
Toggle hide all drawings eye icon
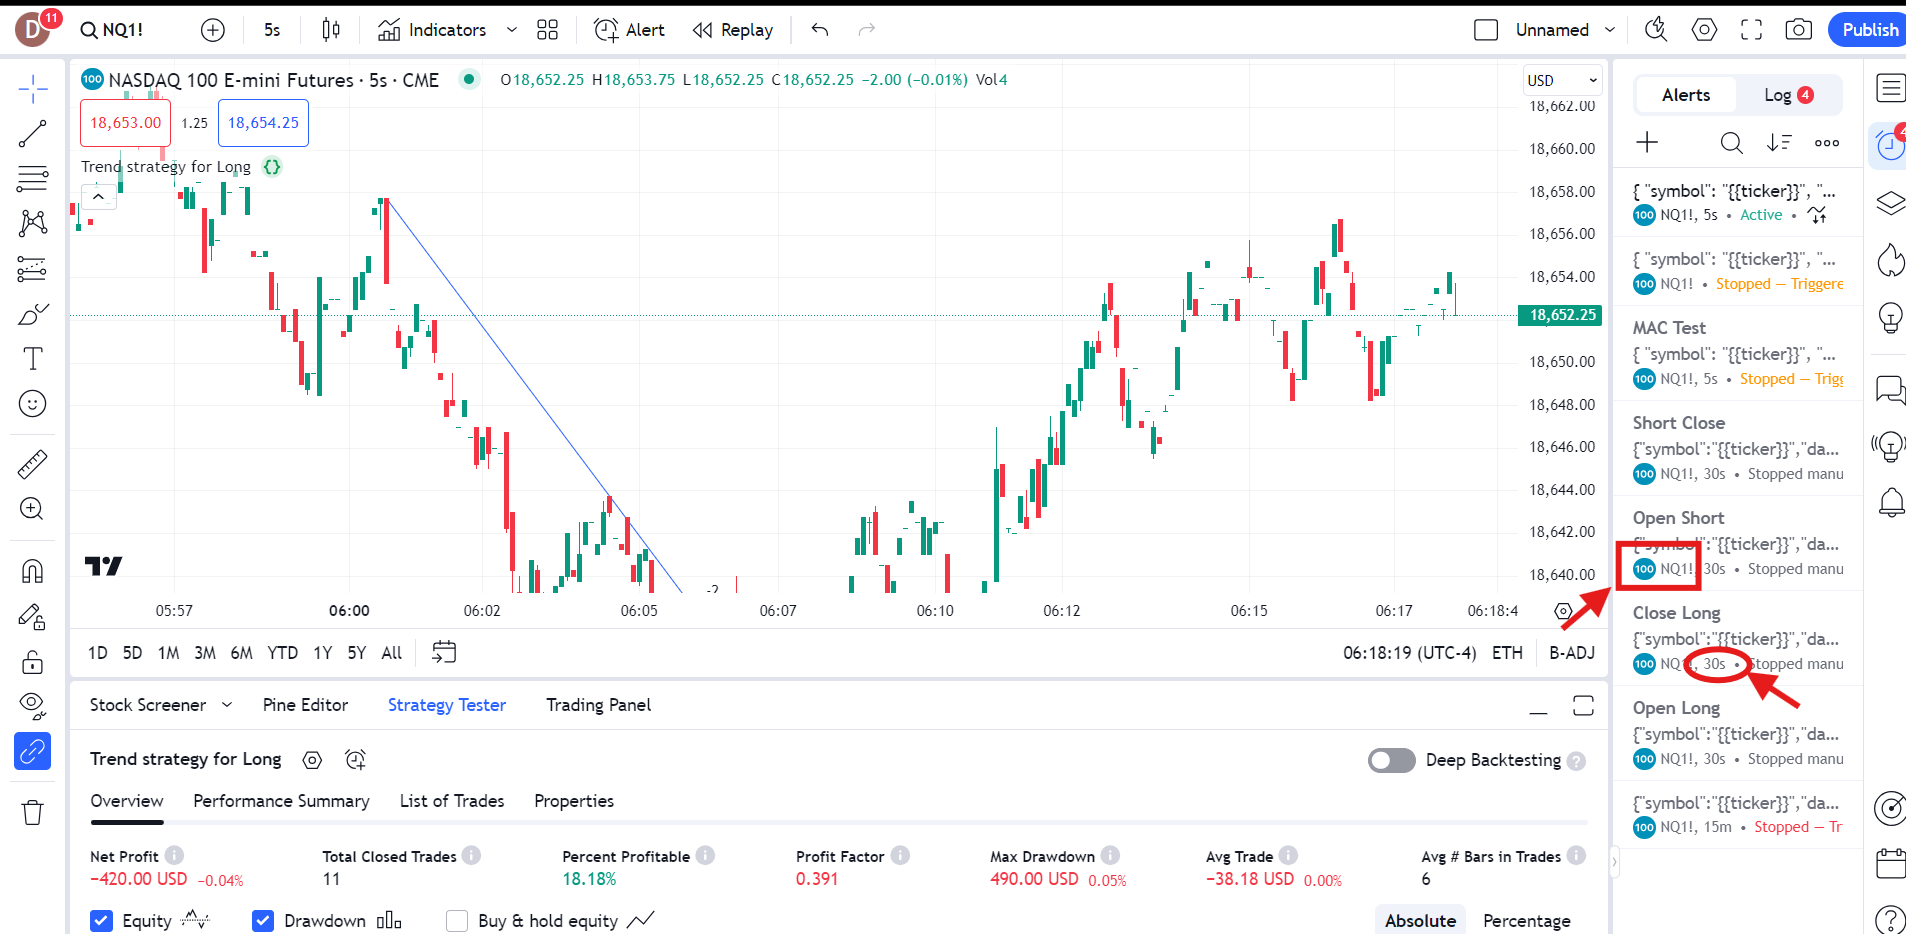point(32,706)
